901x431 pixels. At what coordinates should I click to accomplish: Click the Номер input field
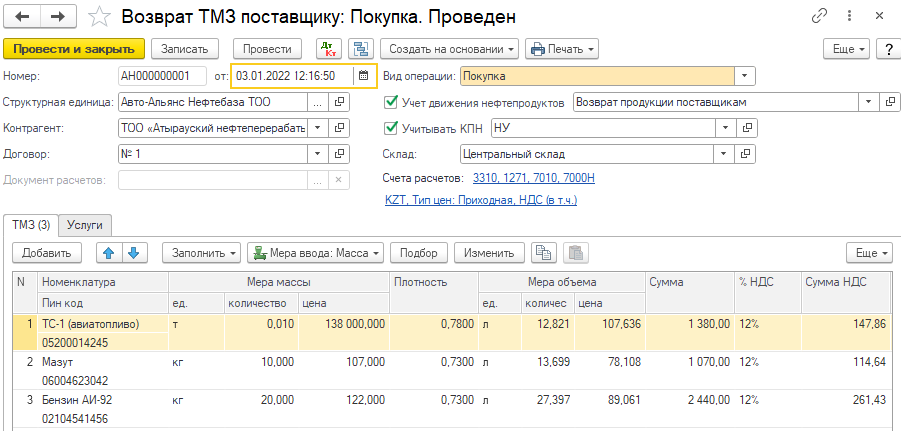tap(162, 76)
